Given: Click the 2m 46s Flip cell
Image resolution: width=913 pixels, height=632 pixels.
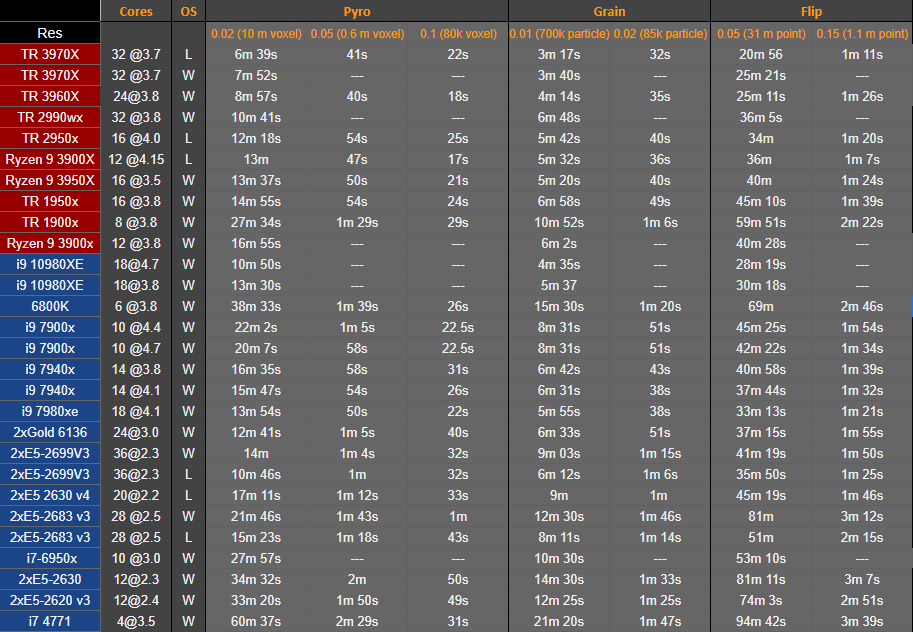Looking at the screenshot, I should coord(862,306).
